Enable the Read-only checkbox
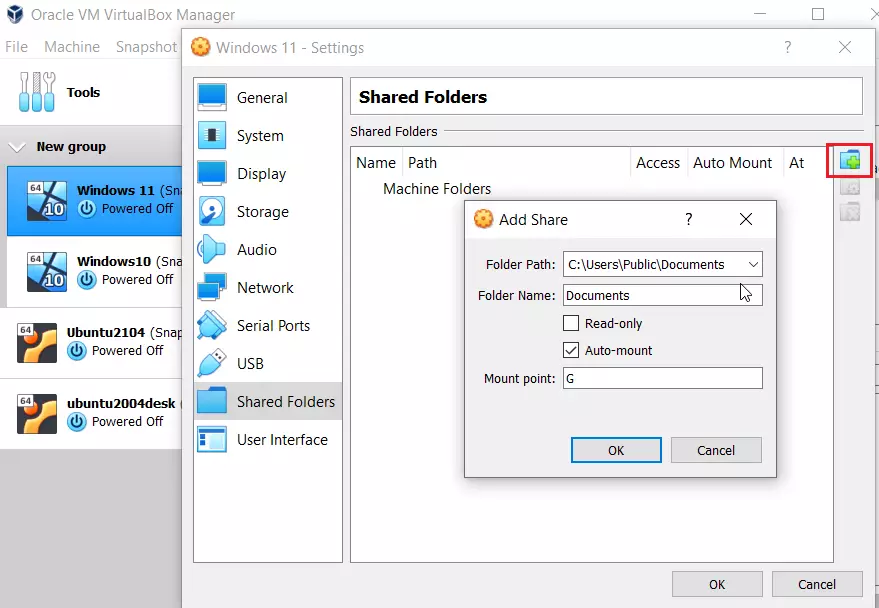The height and width of the screenshot is (608, 879). (x=571, y=323)
